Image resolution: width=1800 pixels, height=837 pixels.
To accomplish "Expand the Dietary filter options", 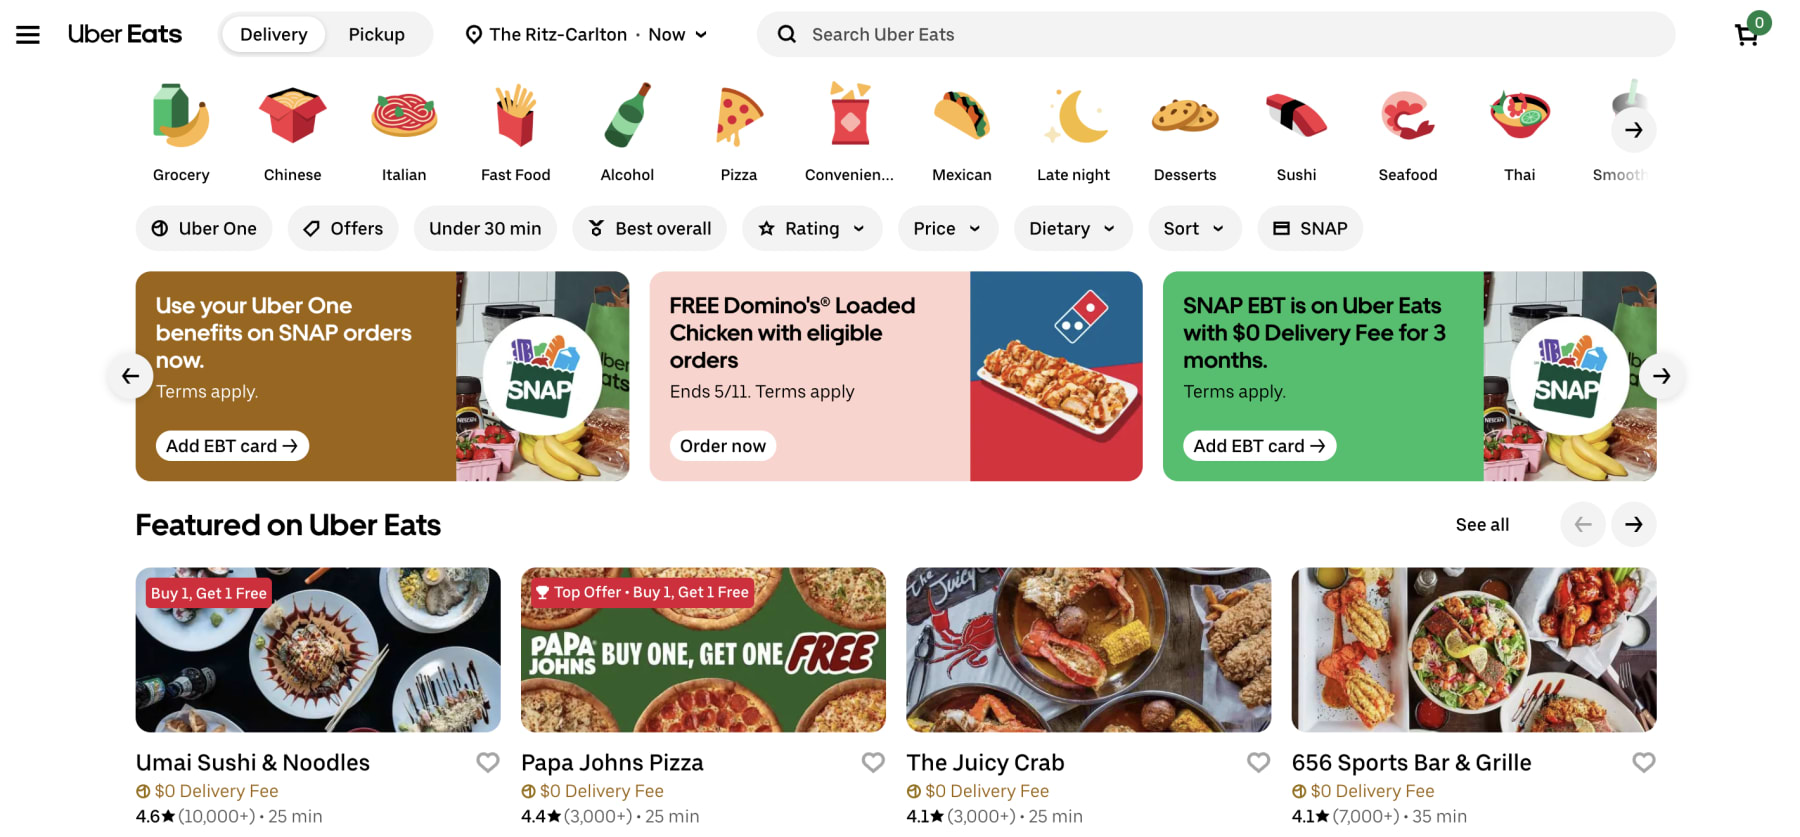I will (1072, 228).
